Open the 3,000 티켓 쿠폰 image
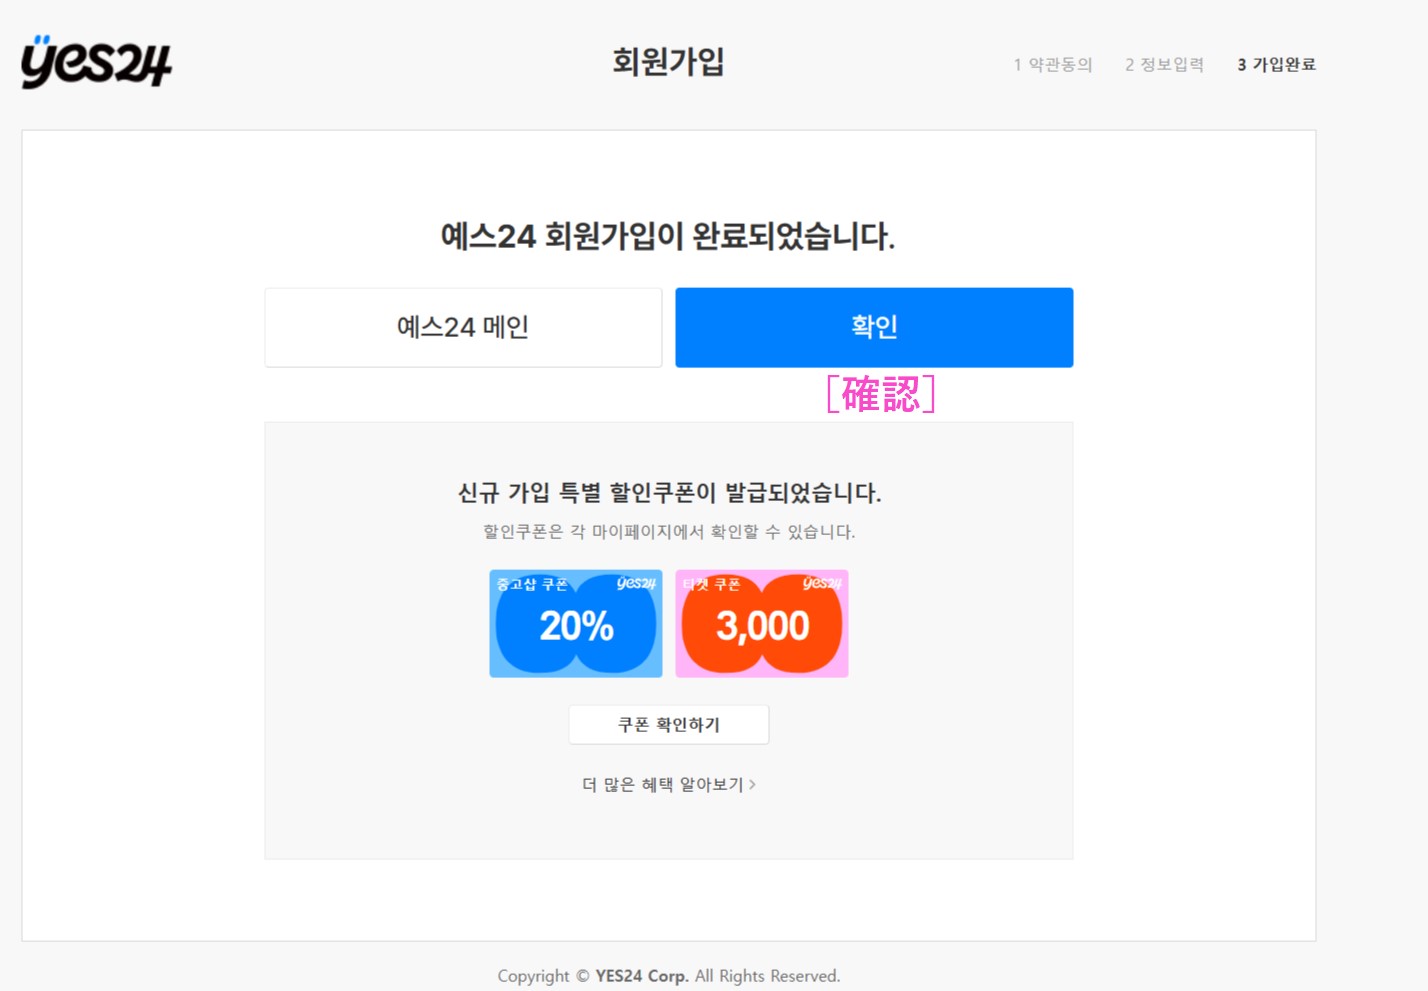The height and width of the screenshot is (991, 1428). (x=762, y=624)
